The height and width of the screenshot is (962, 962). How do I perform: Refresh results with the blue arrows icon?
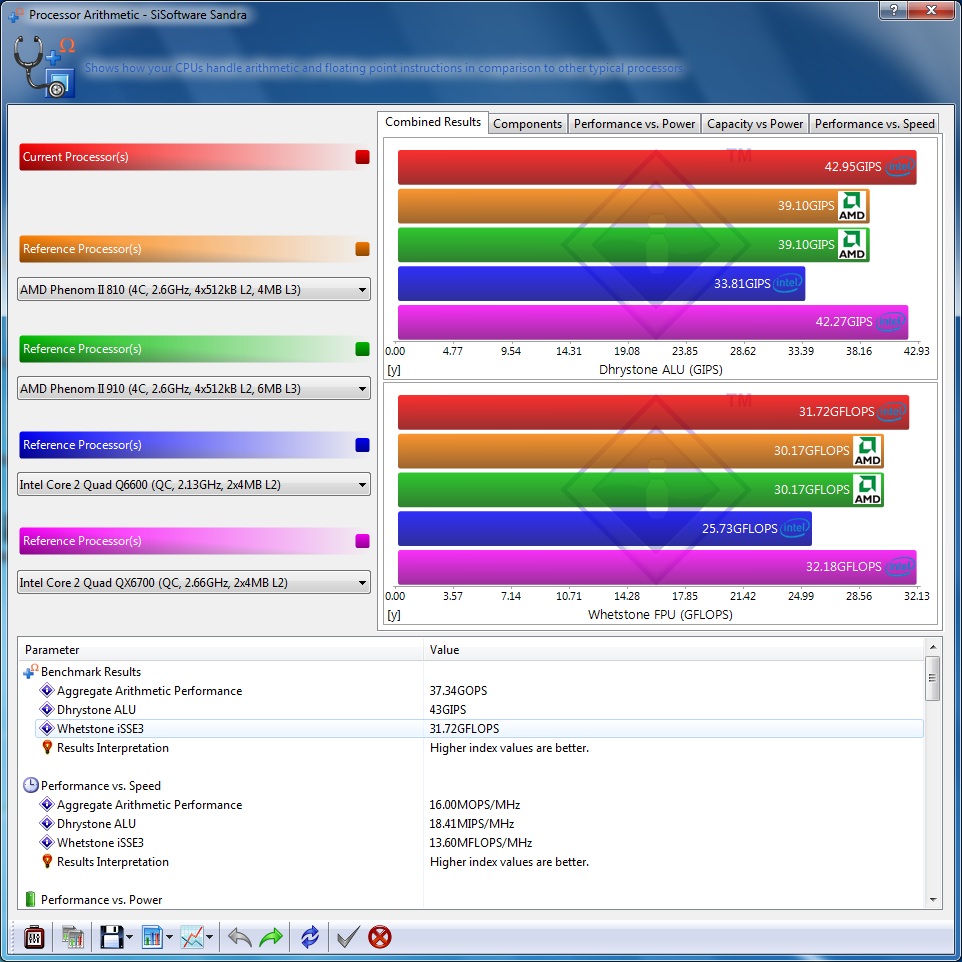[310, 937]
